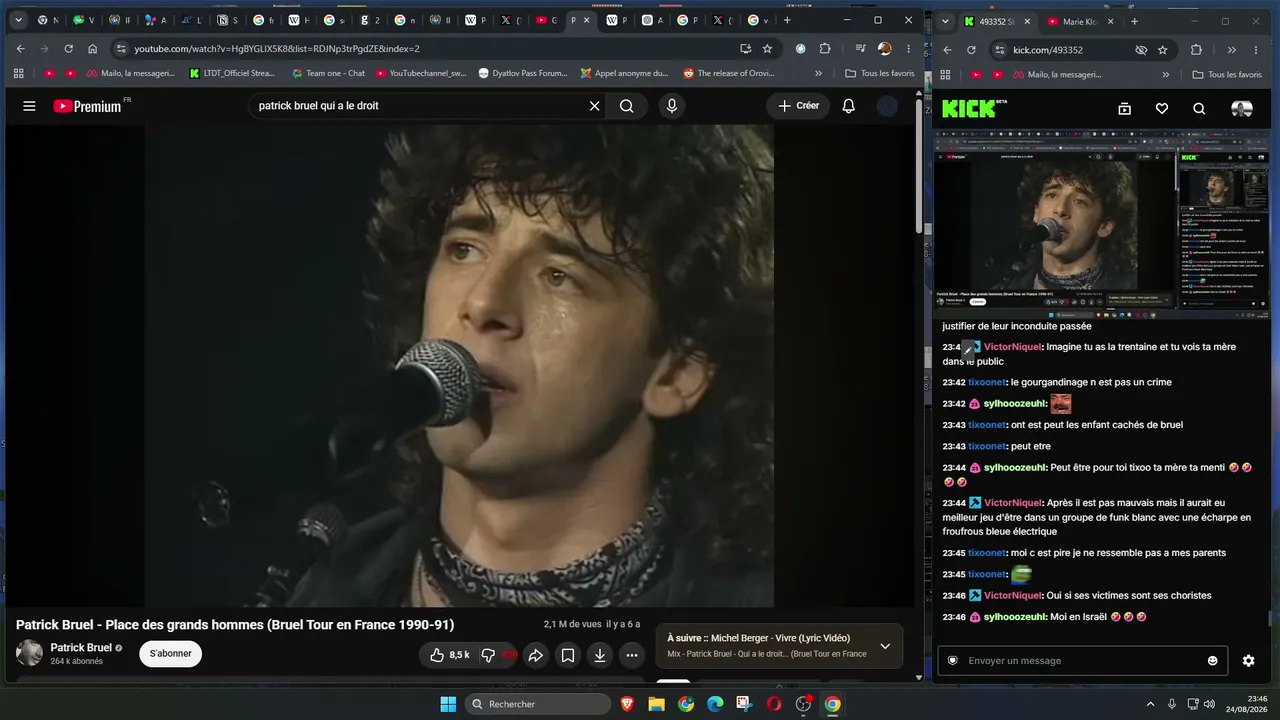
Task: Reload the Kick page
Action: coord(971,50)
